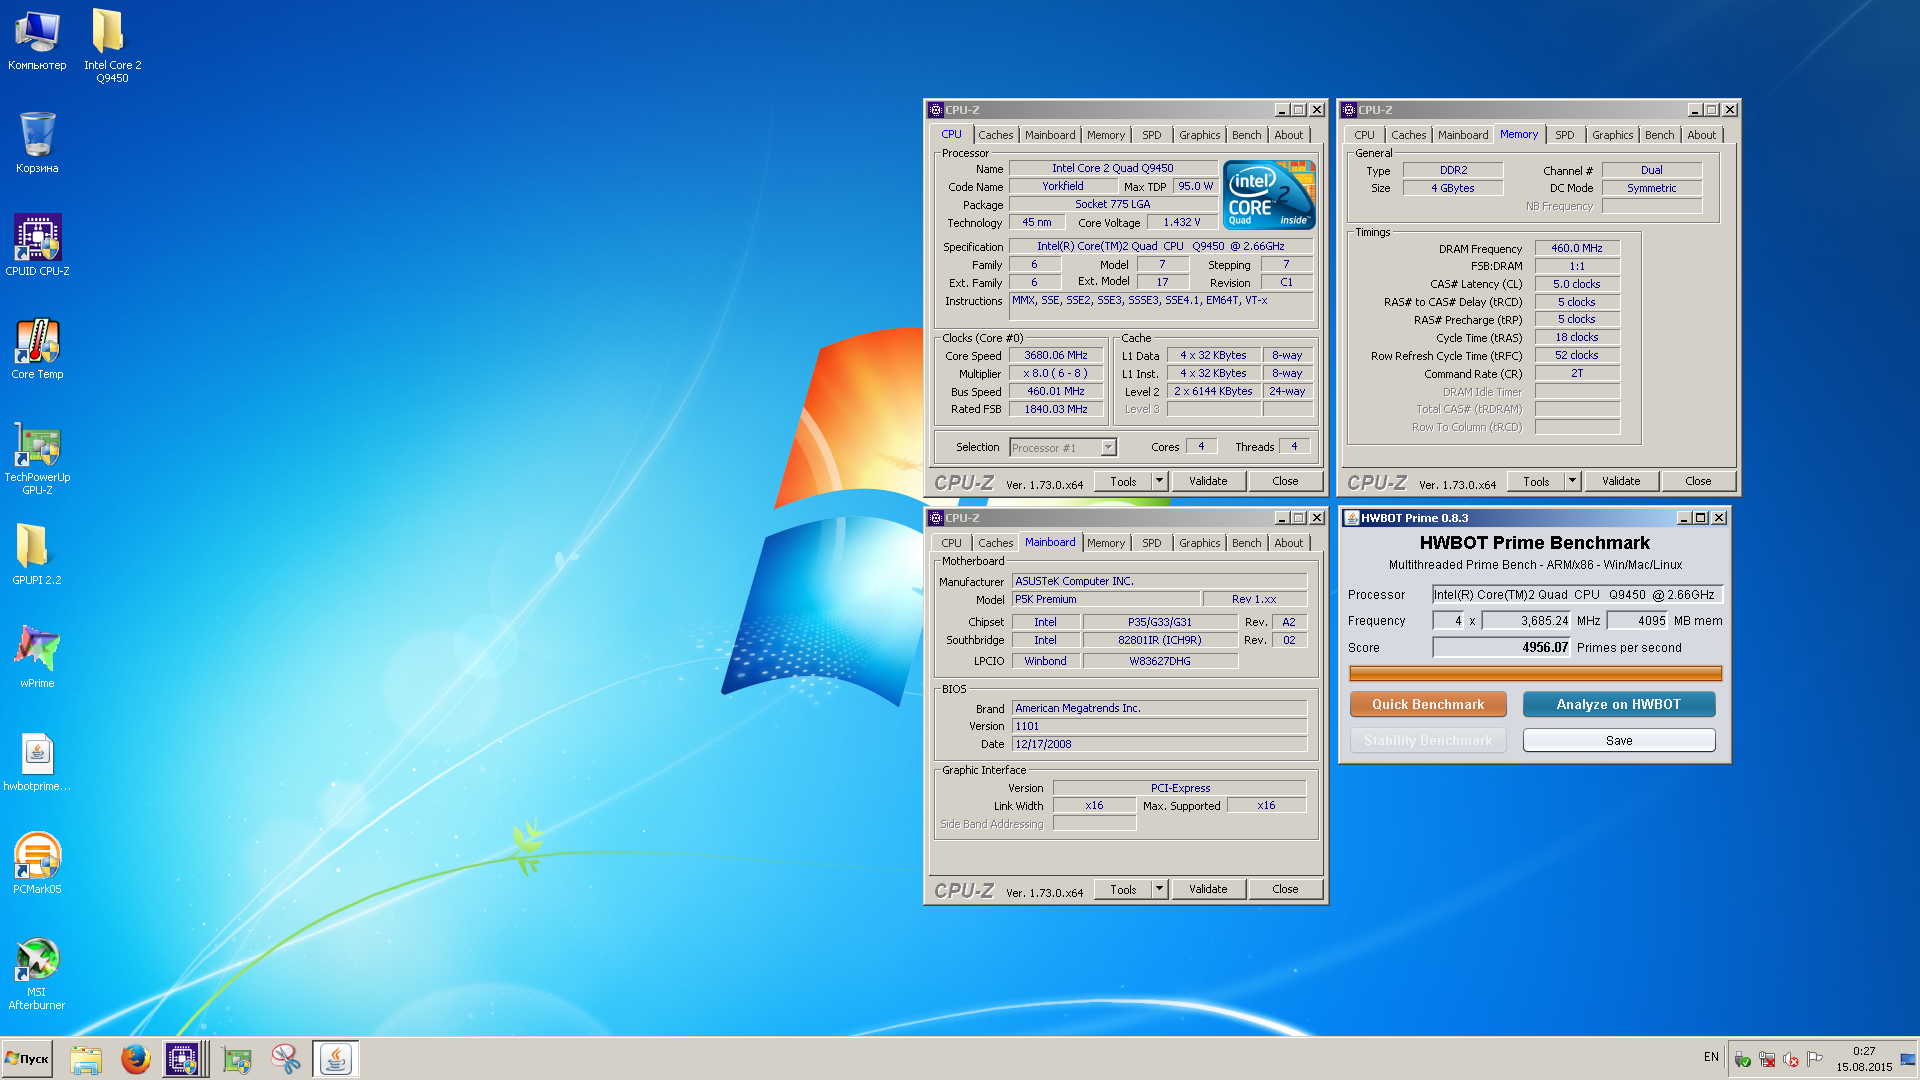Launch MSI Afterburner desktop shortcut
The image size is (1920, 1080).
tap(37, 973)
